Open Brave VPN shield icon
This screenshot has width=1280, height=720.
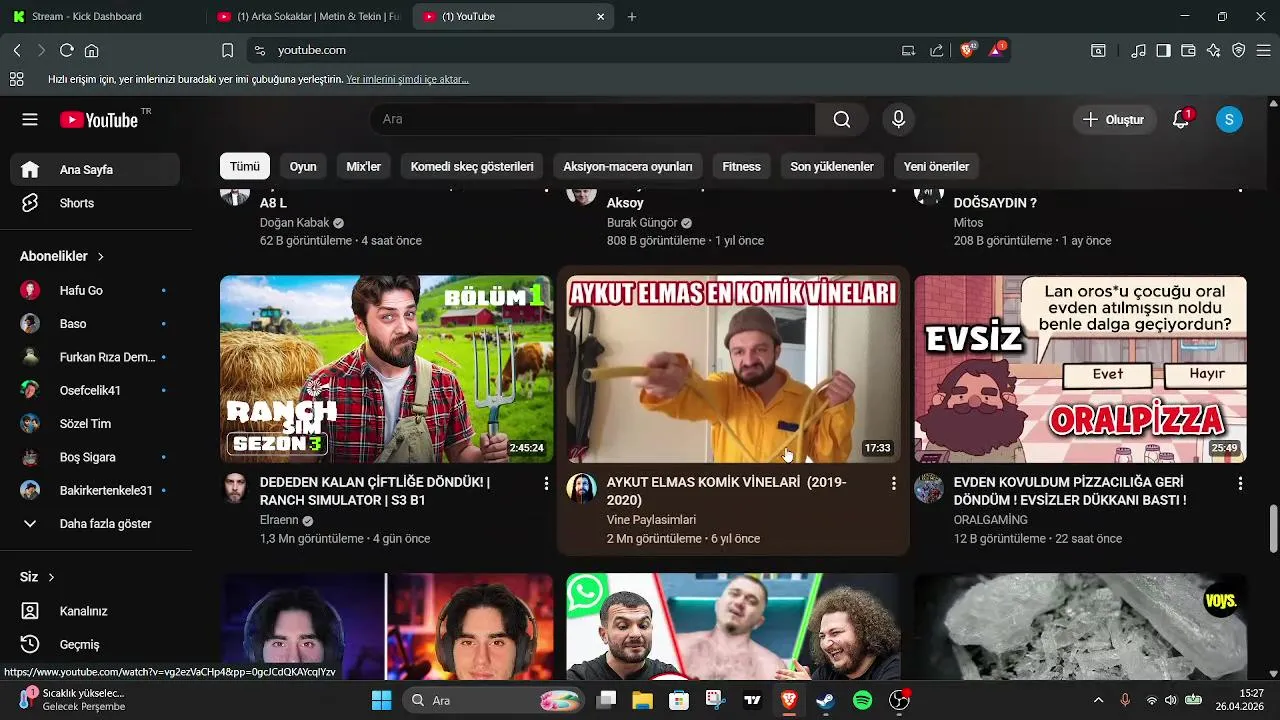[x=1238, y=50]
